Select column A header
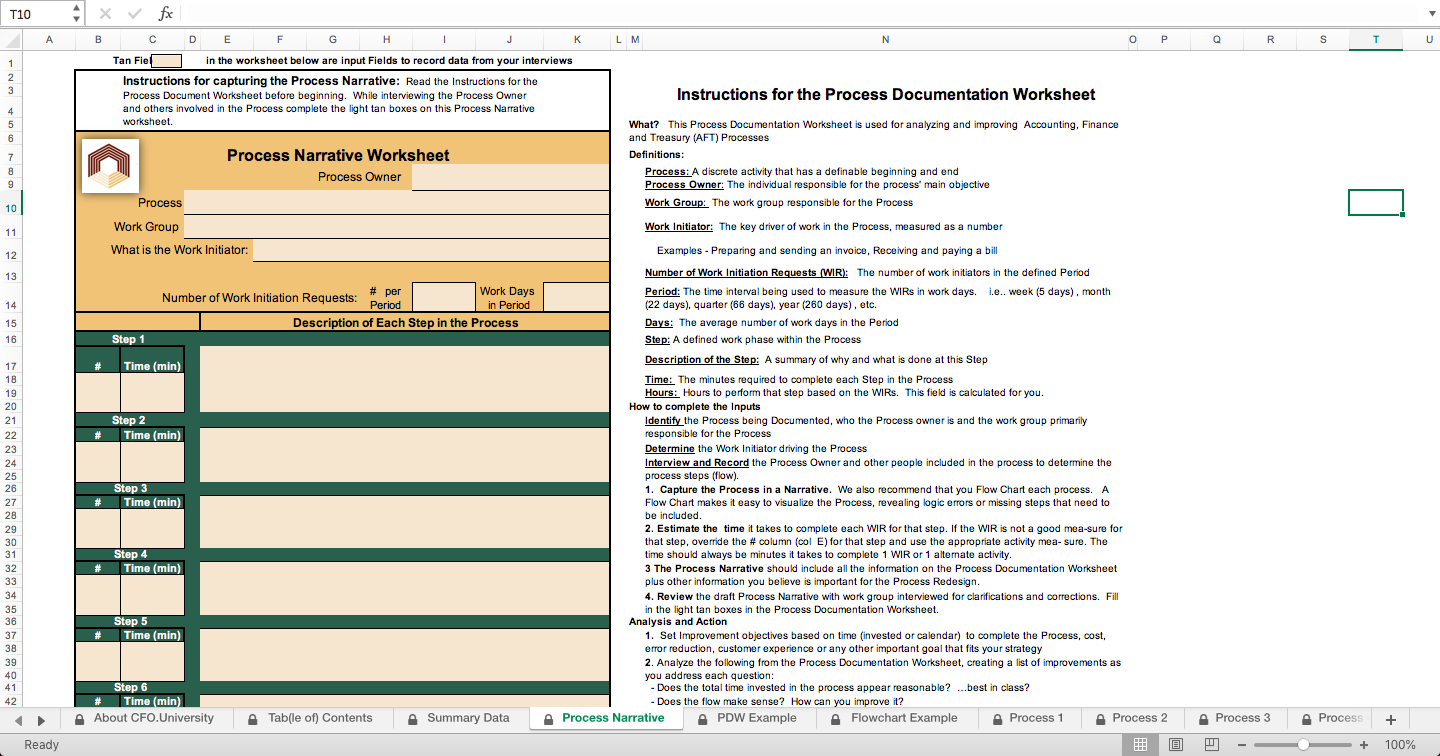Image resolution: width=1440 pixels, height=756 pixels. tap(47, 40)
